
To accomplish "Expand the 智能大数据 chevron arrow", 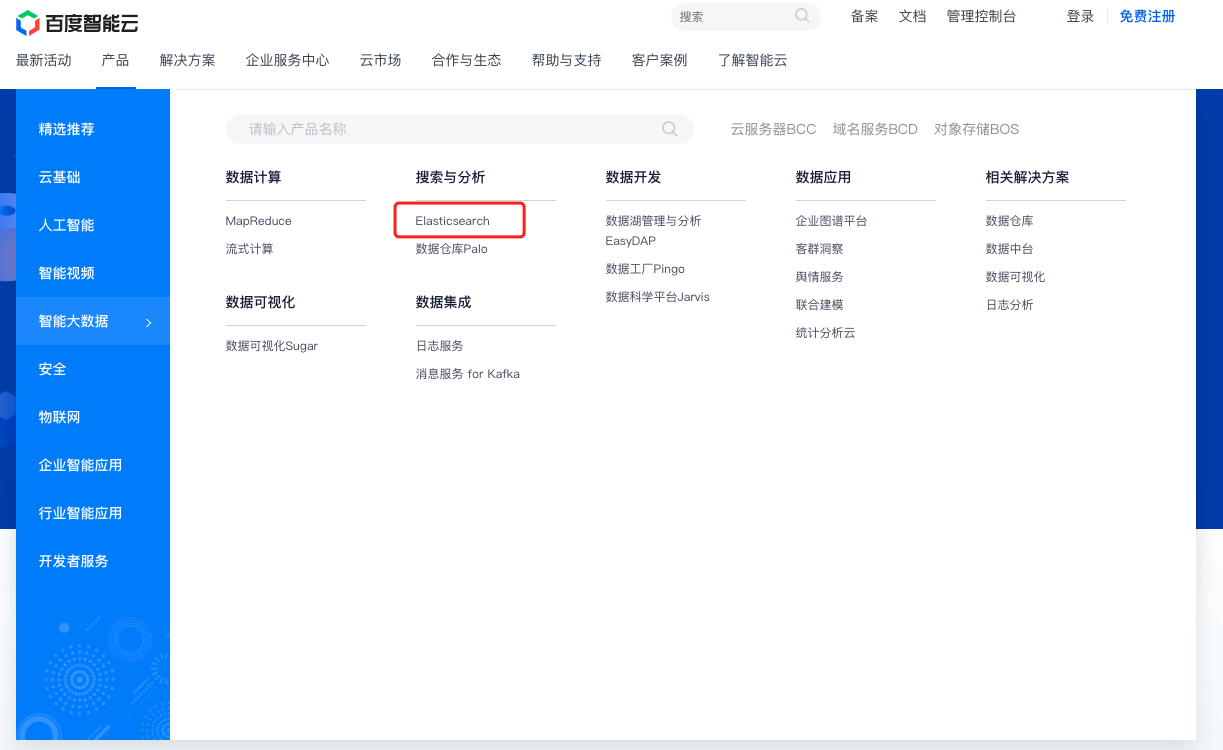I will tap(149, 322).
